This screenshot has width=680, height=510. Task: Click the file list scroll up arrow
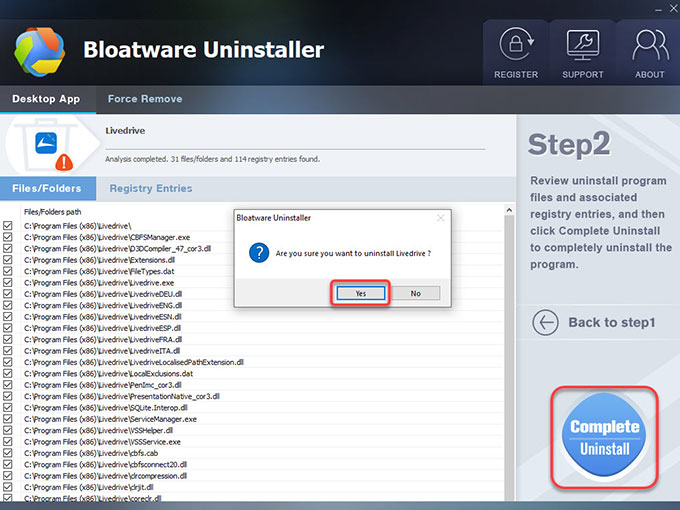[x=509, y=210]
